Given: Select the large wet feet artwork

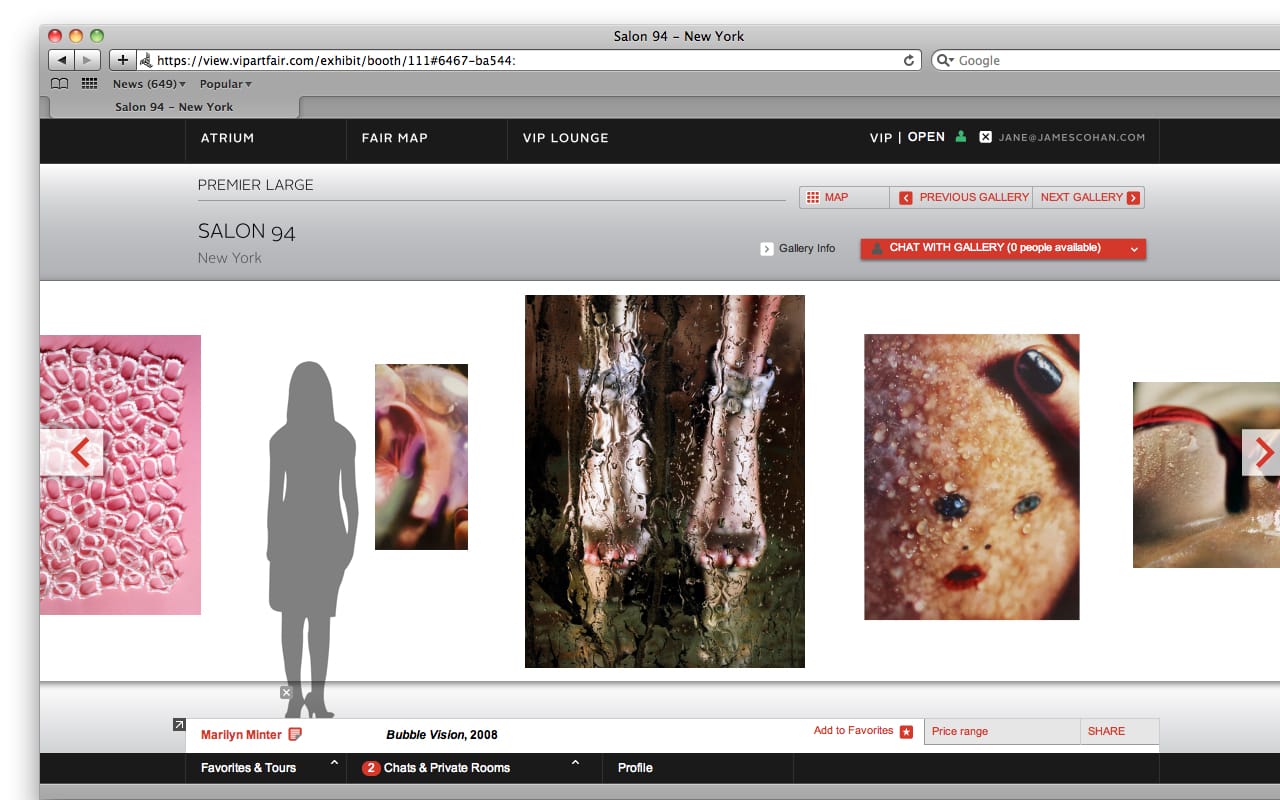Looking at the screenshot, I should 665,481.
